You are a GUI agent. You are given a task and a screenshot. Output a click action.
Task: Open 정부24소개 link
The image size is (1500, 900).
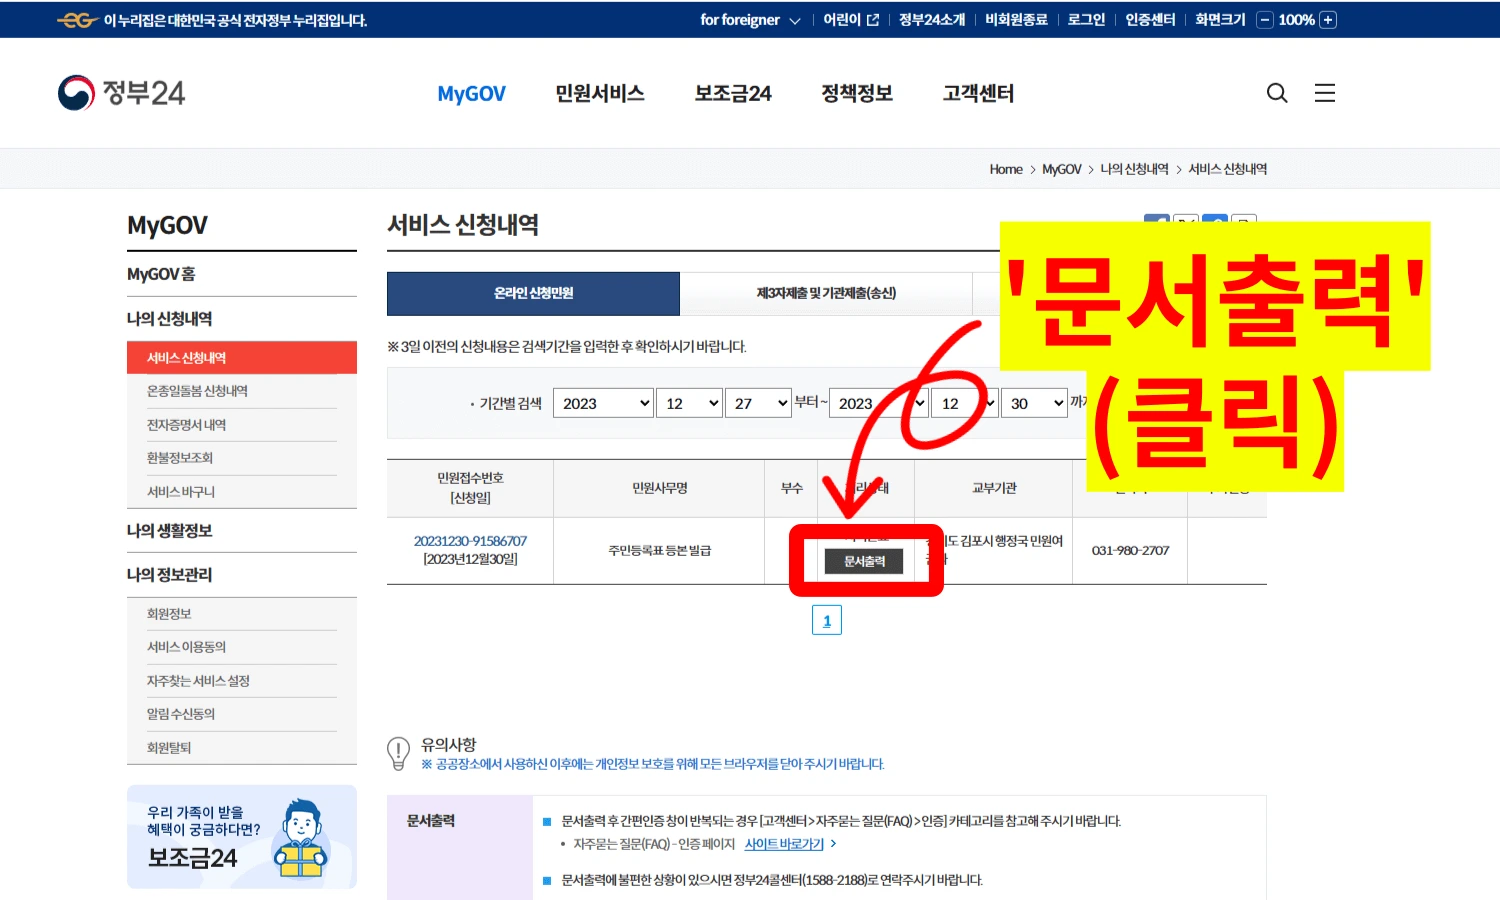[x=932, y=20]
